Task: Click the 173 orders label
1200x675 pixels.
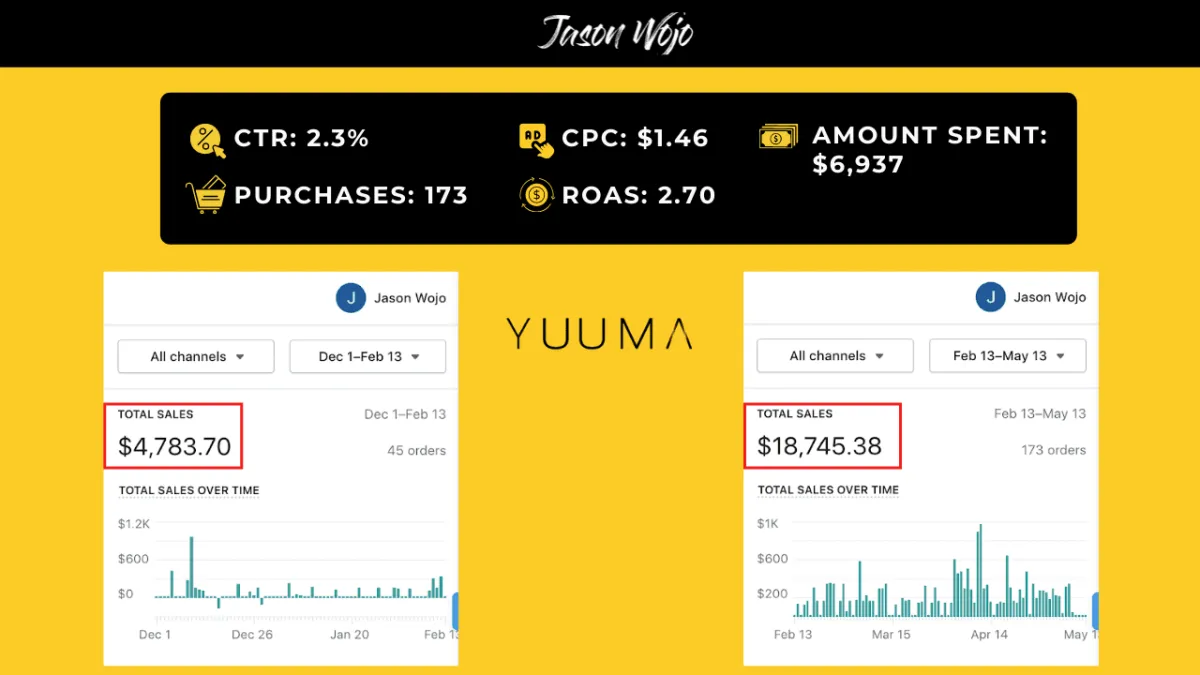Action: [1054, 450]
